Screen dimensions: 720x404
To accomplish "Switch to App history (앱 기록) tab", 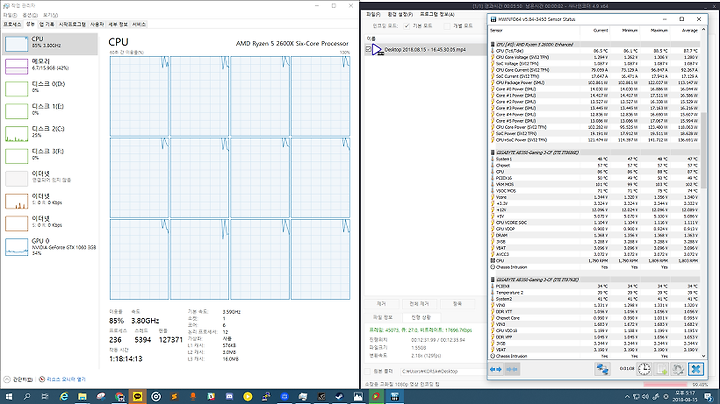I will click(47, 24).
